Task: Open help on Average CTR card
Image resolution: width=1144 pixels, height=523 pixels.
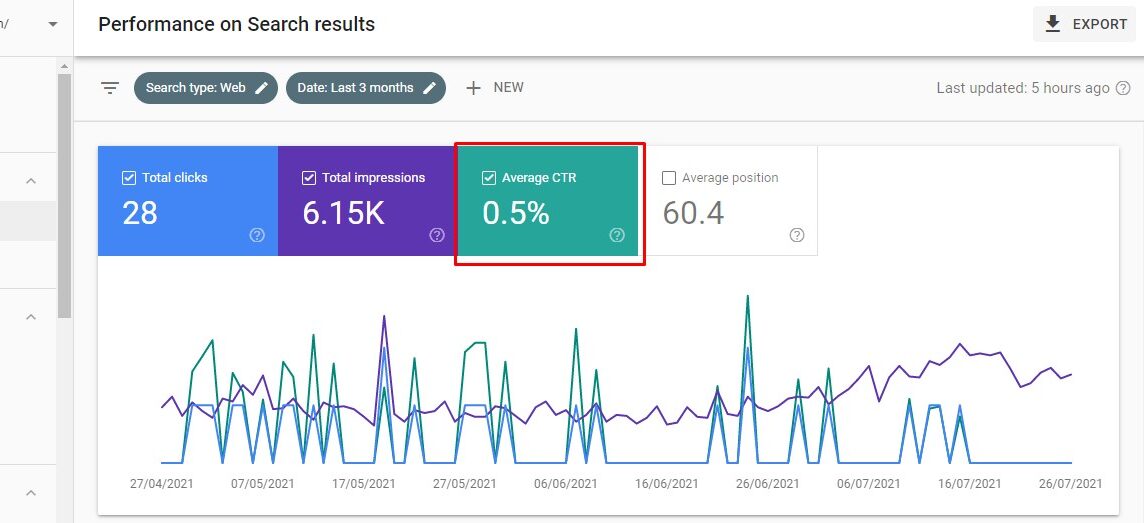Action: (617, 235)
